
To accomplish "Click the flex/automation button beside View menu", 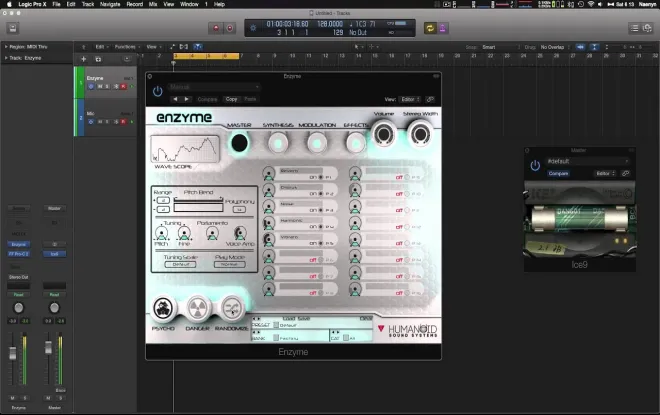I will (x=173, y=47).
